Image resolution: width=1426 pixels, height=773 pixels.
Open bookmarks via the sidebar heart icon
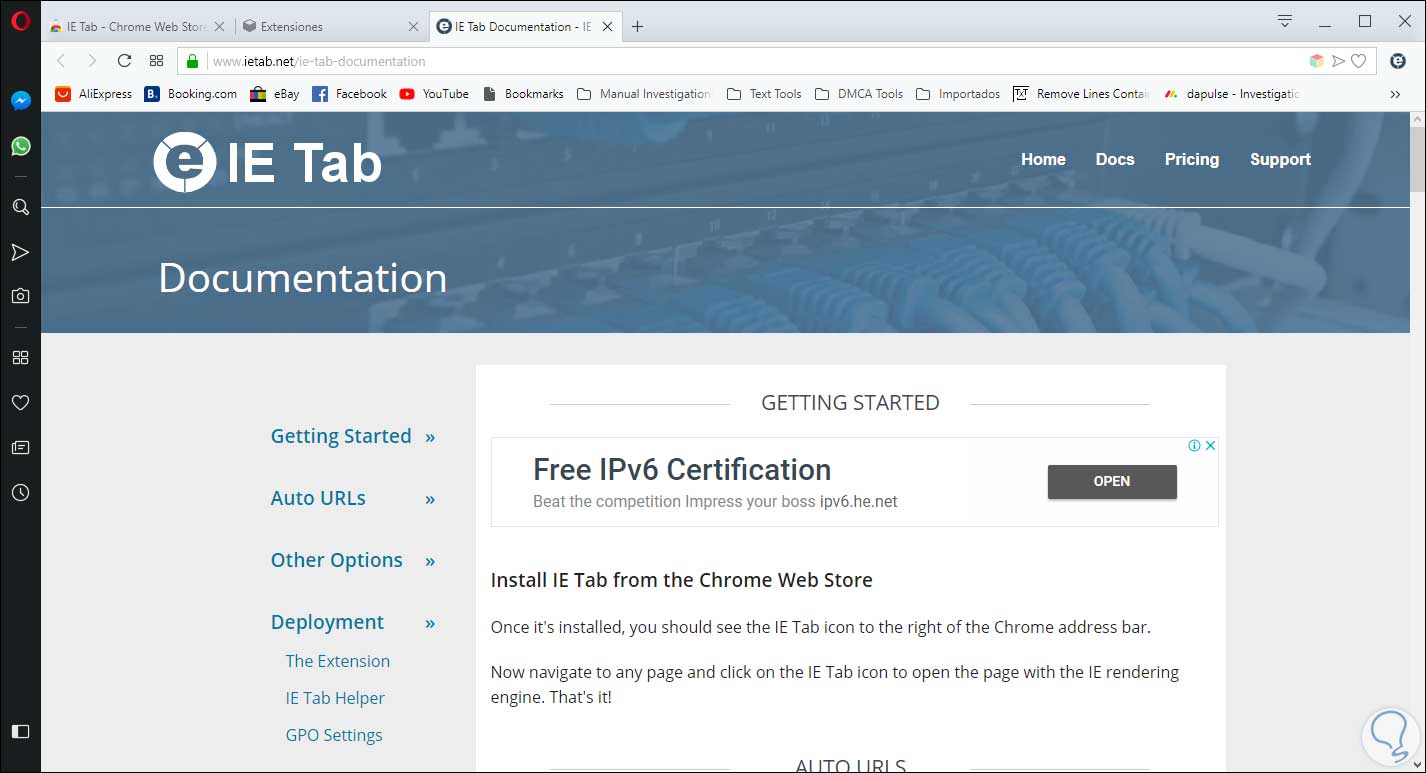pos(20,402)
